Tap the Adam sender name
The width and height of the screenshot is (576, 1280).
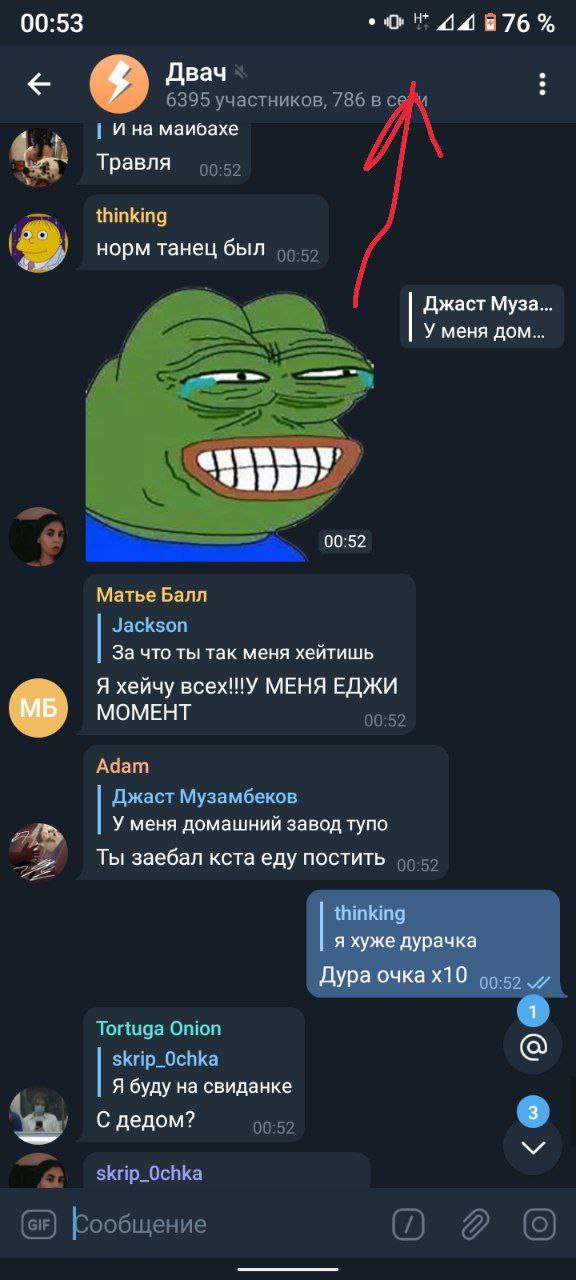[122, 766]
